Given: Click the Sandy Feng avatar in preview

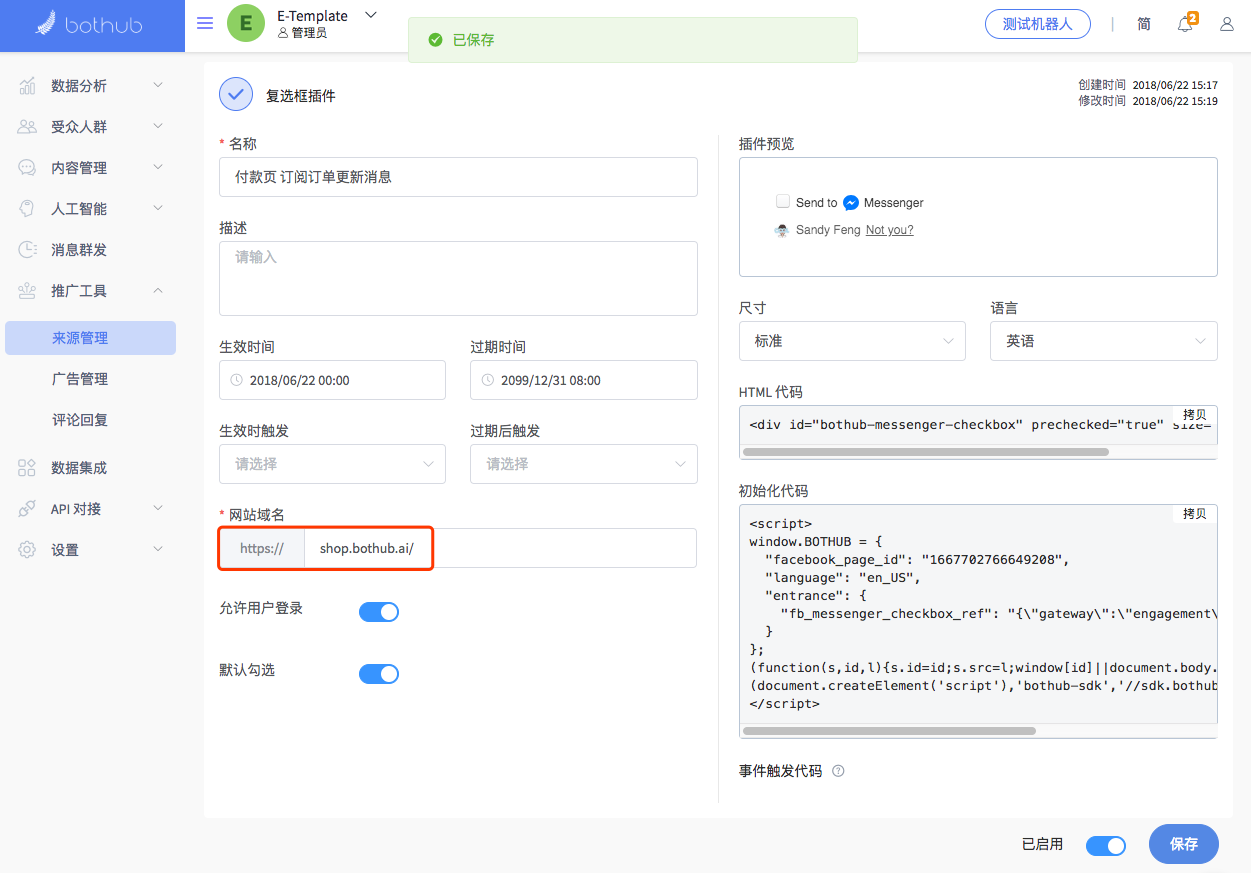Looking at the screenshot, I should tap(782, 230).
